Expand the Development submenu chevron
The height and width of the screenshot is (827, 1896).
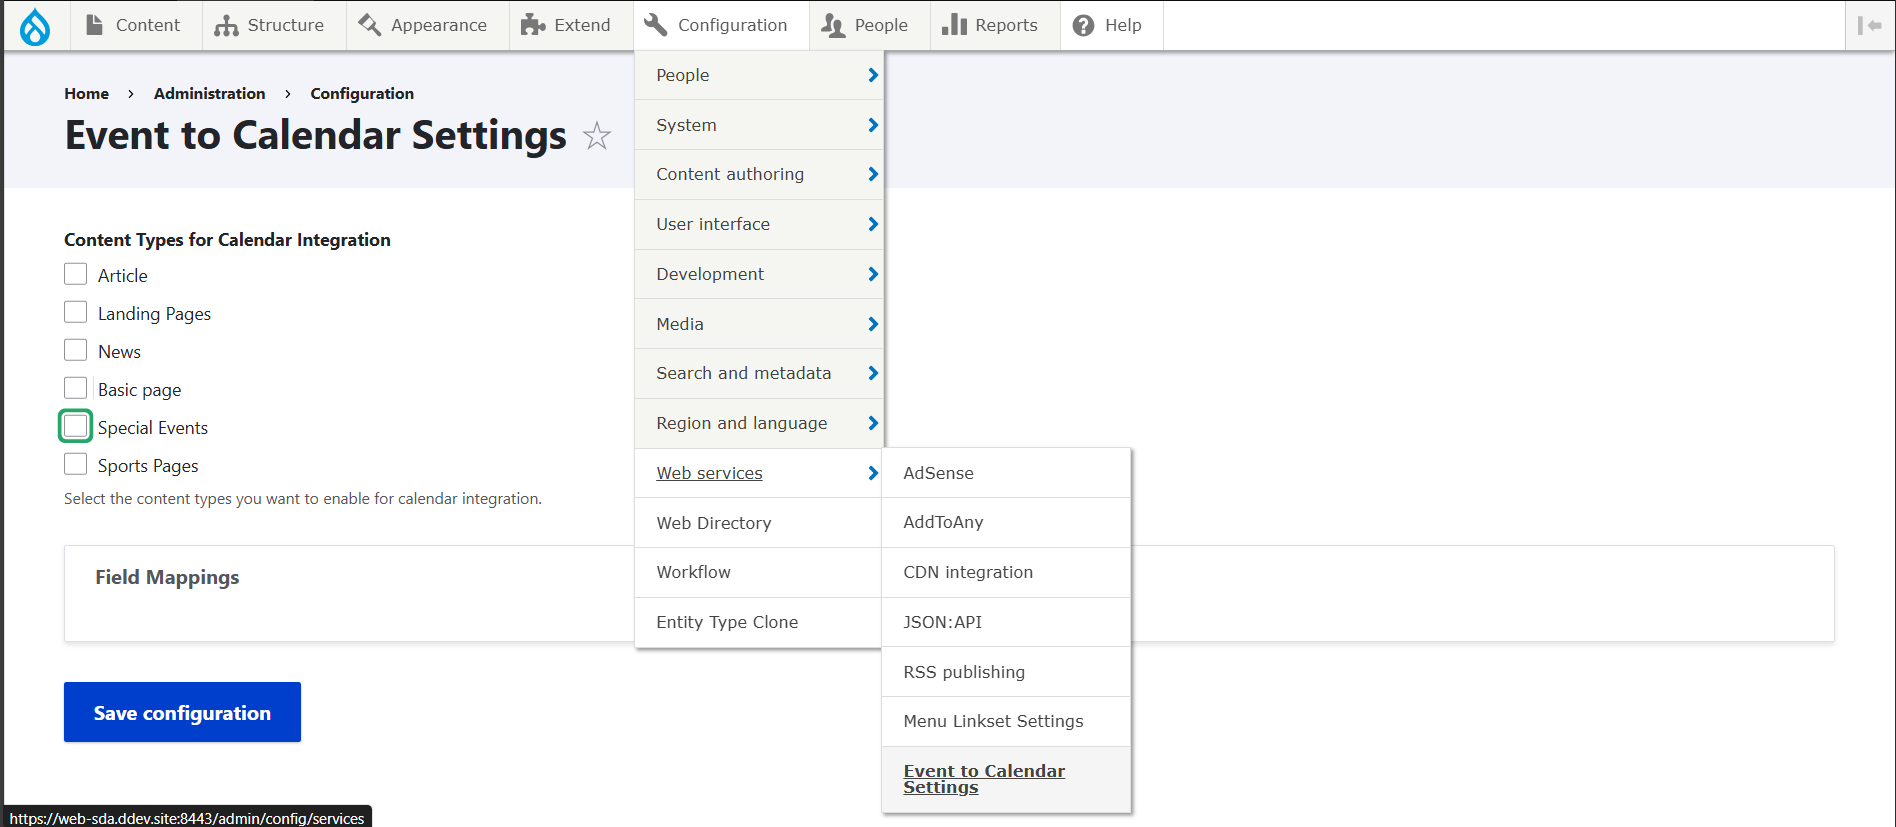click(873, 274)
